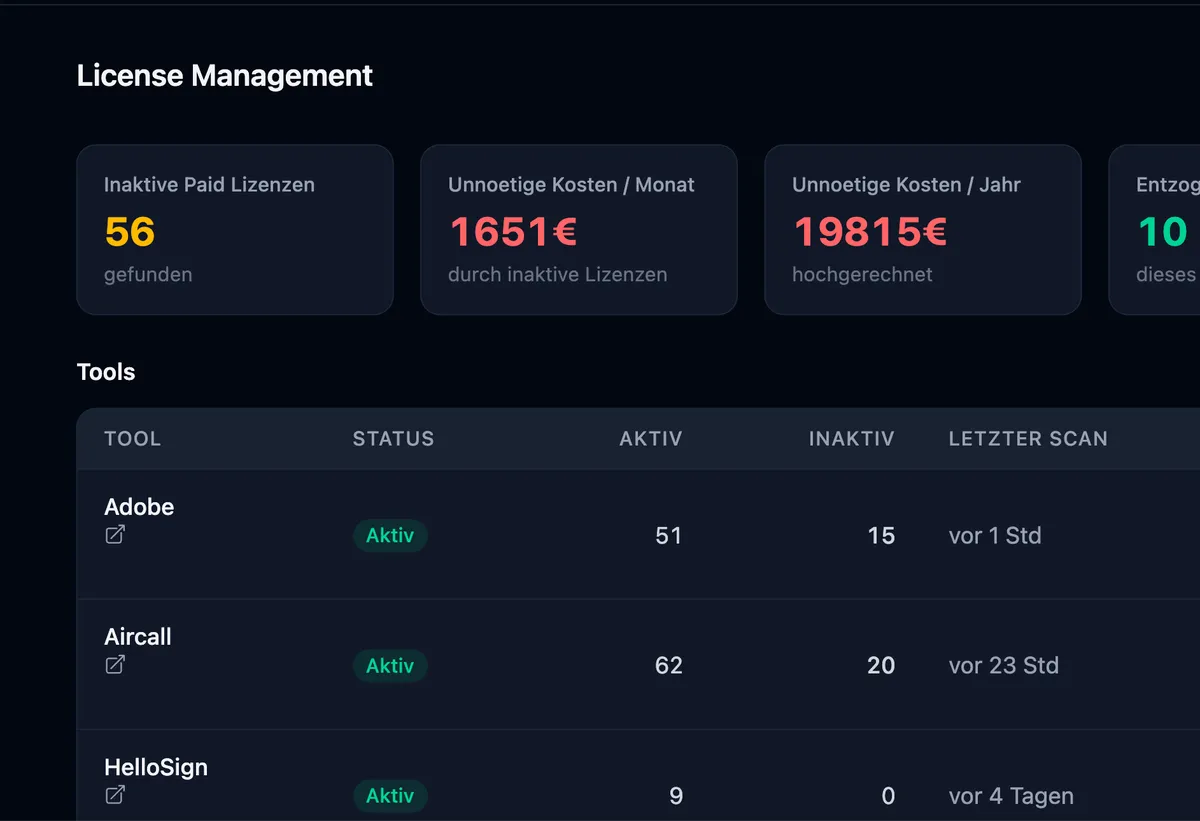Click the LETZTER SCAN value for HelloSign
The width and height of the screenshot is (1200, 821).
pos(1011,796)
